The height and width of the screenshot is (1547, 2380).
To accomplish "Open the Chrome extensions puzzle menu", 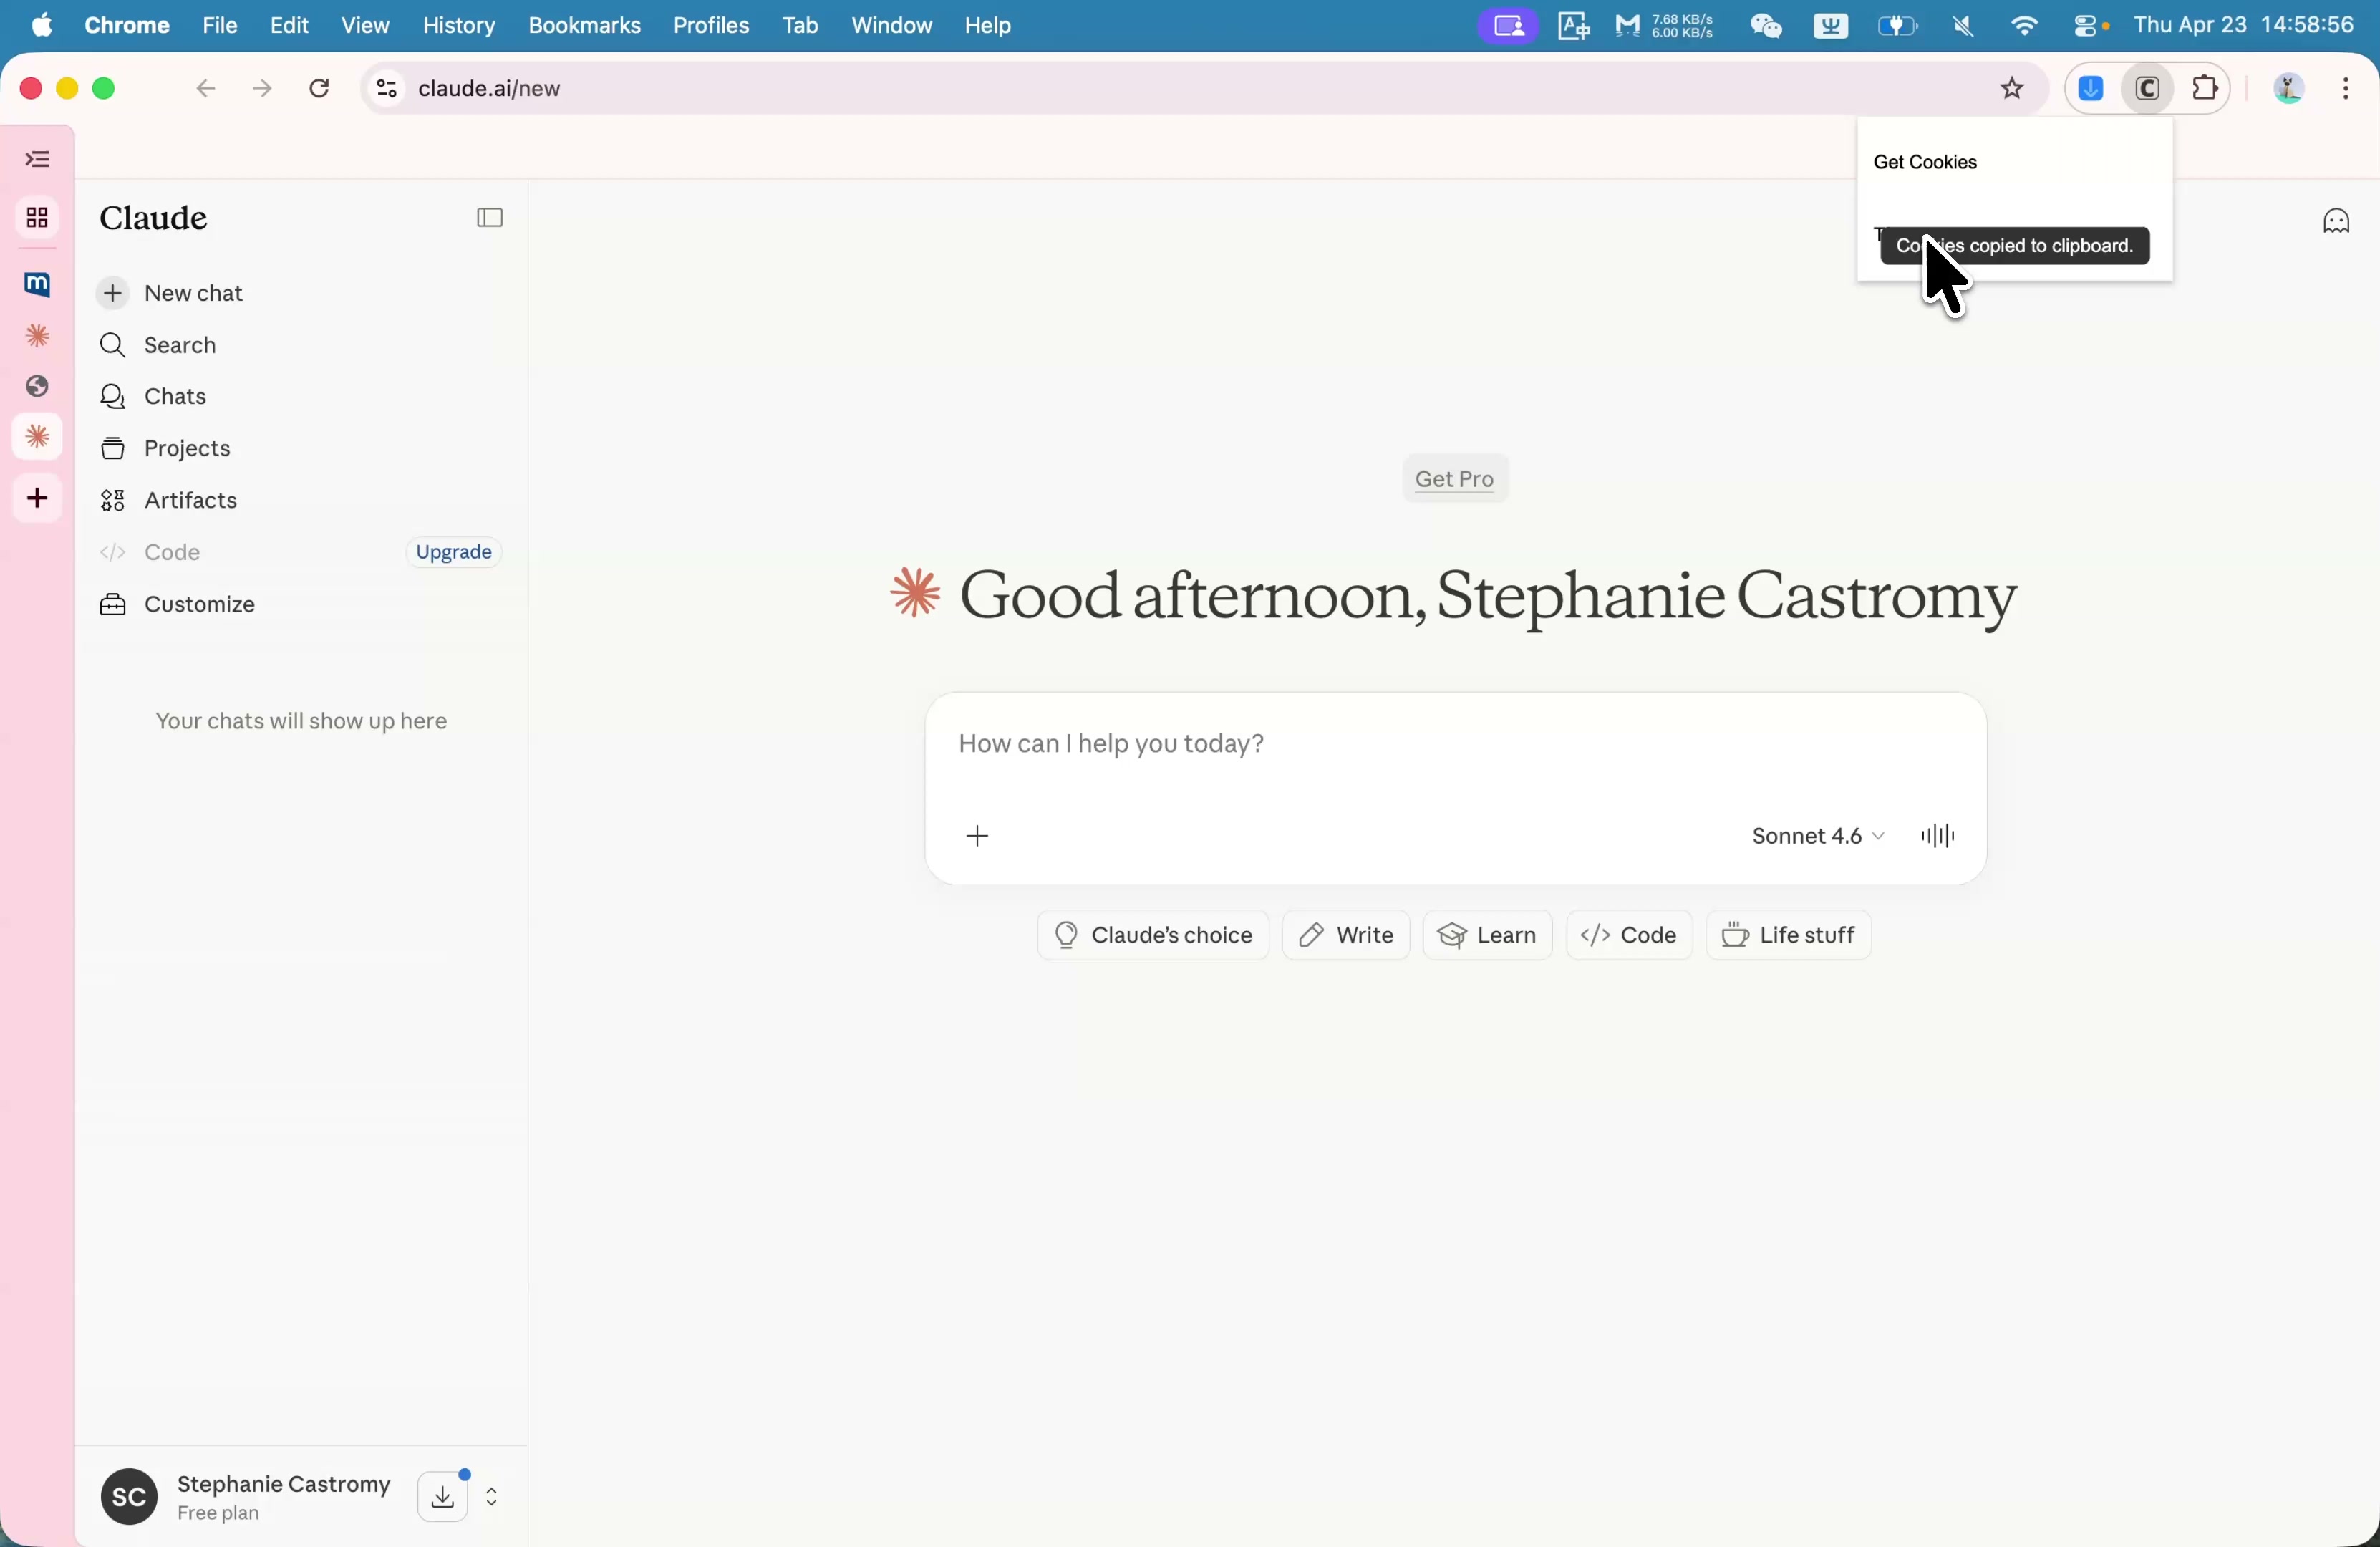I will [x=2205, y=89].
